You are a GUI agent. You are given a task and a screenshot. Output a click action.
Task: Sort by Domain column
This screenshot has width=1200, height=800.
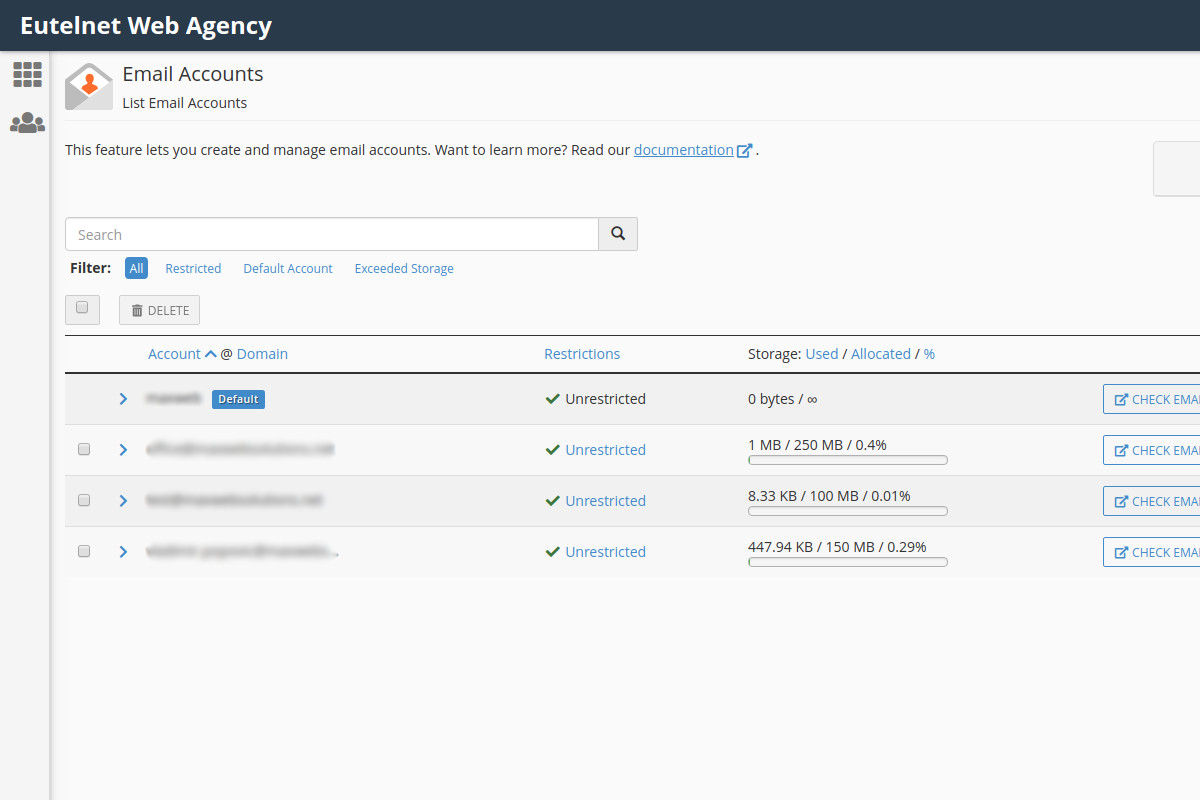click(x=262, y=354)
